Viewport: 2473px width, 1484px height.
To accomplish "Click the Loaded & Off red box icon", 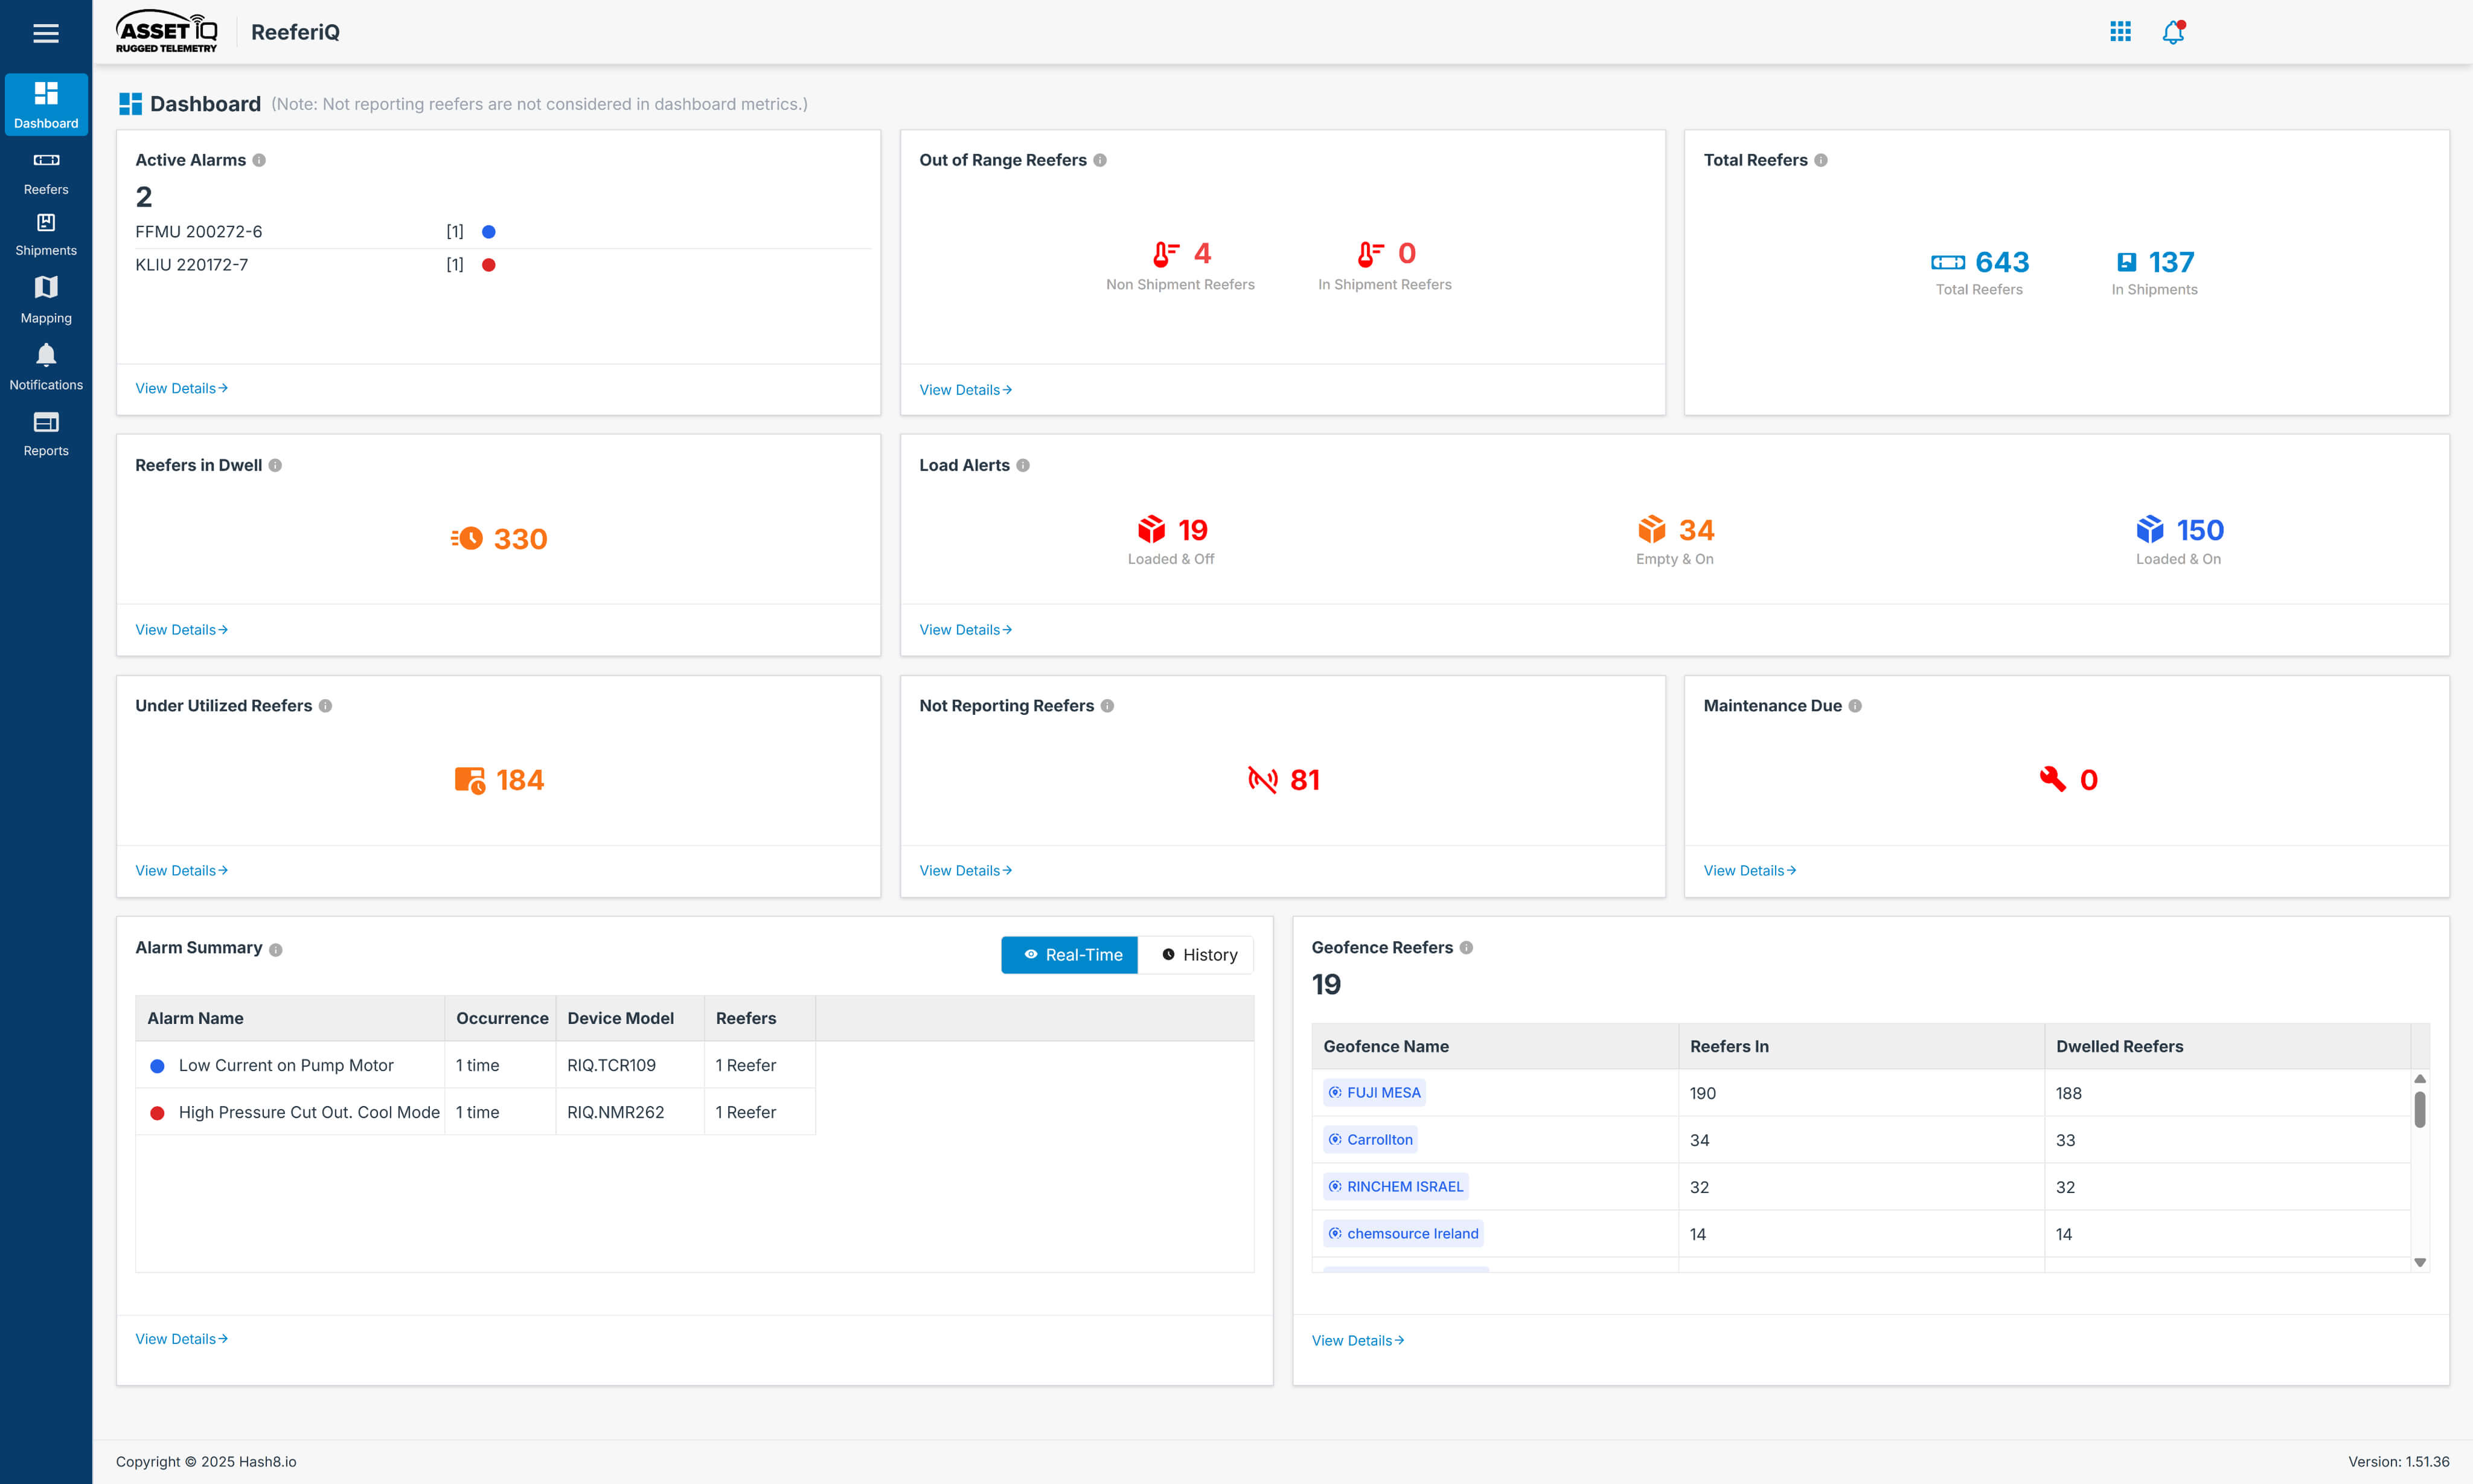I will (x=1151, y=529).
